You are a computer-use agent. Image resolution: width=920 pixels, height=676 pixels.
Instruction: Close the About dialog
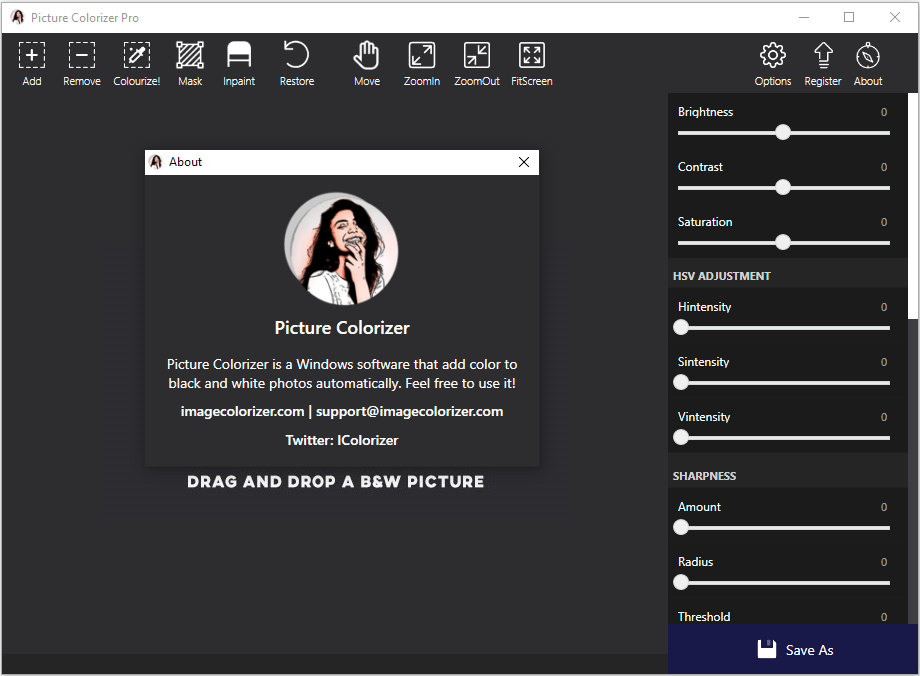pos(524,162)
